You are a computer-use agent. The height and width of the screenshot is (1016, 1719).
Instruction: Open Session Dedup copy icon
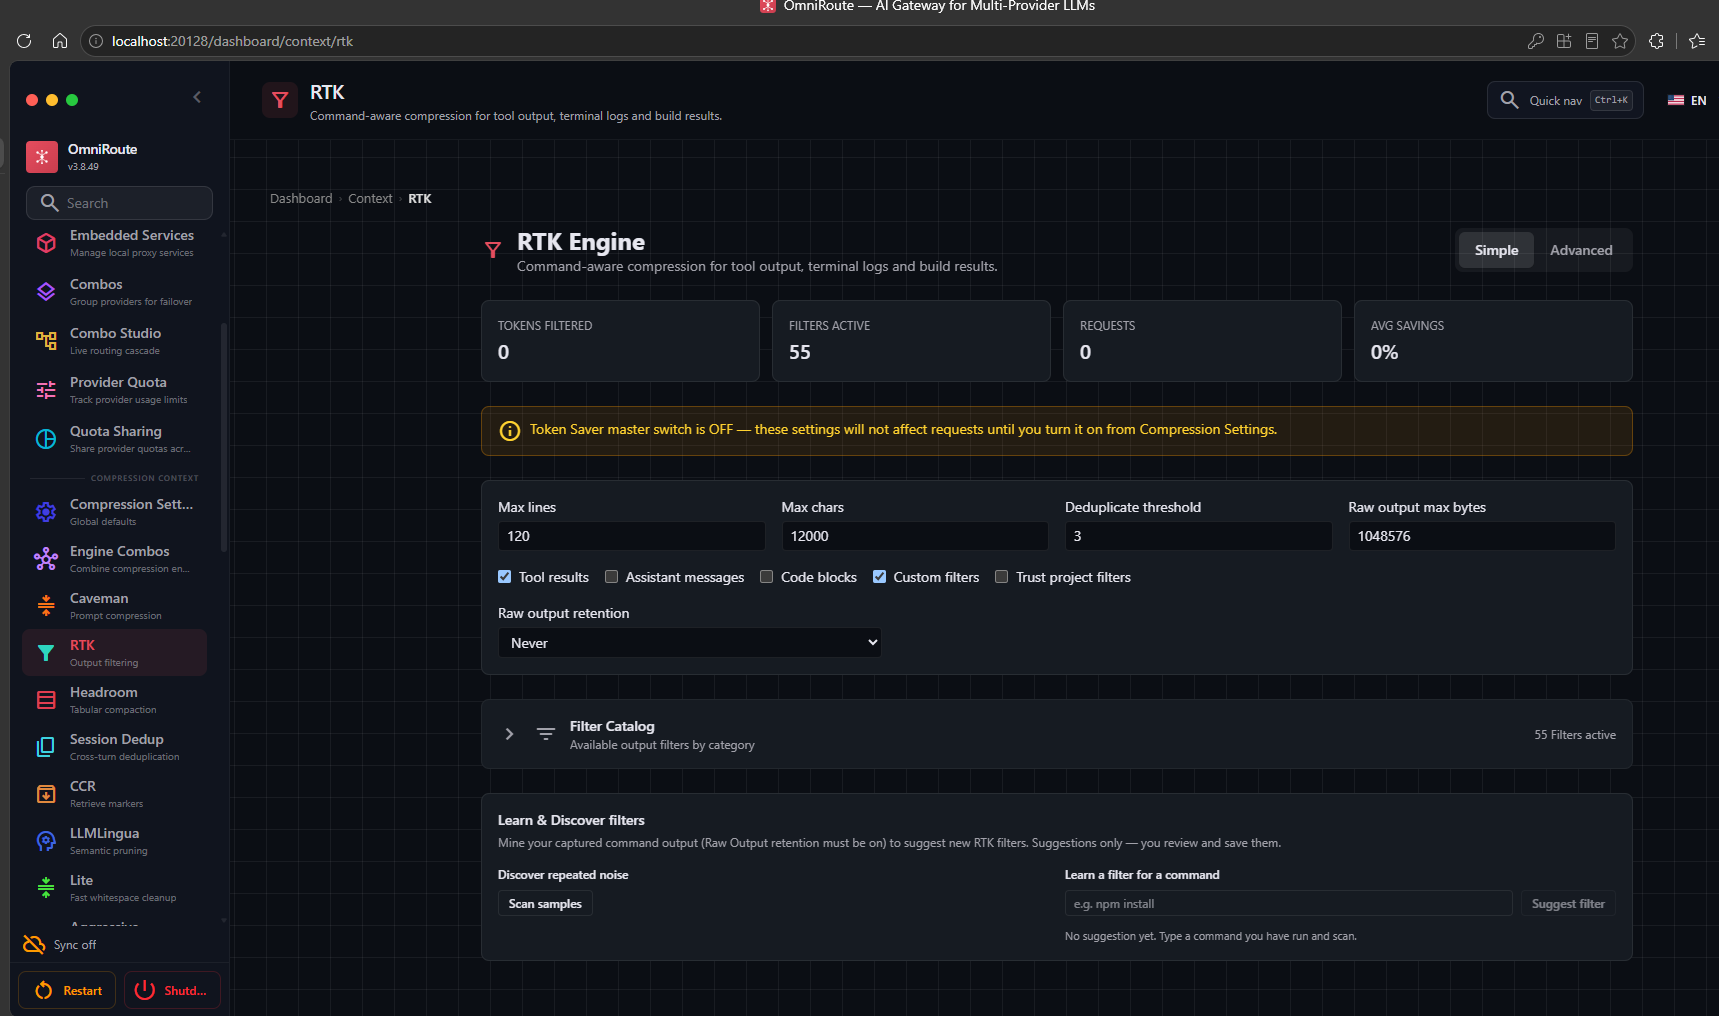[x=46, y=747]
